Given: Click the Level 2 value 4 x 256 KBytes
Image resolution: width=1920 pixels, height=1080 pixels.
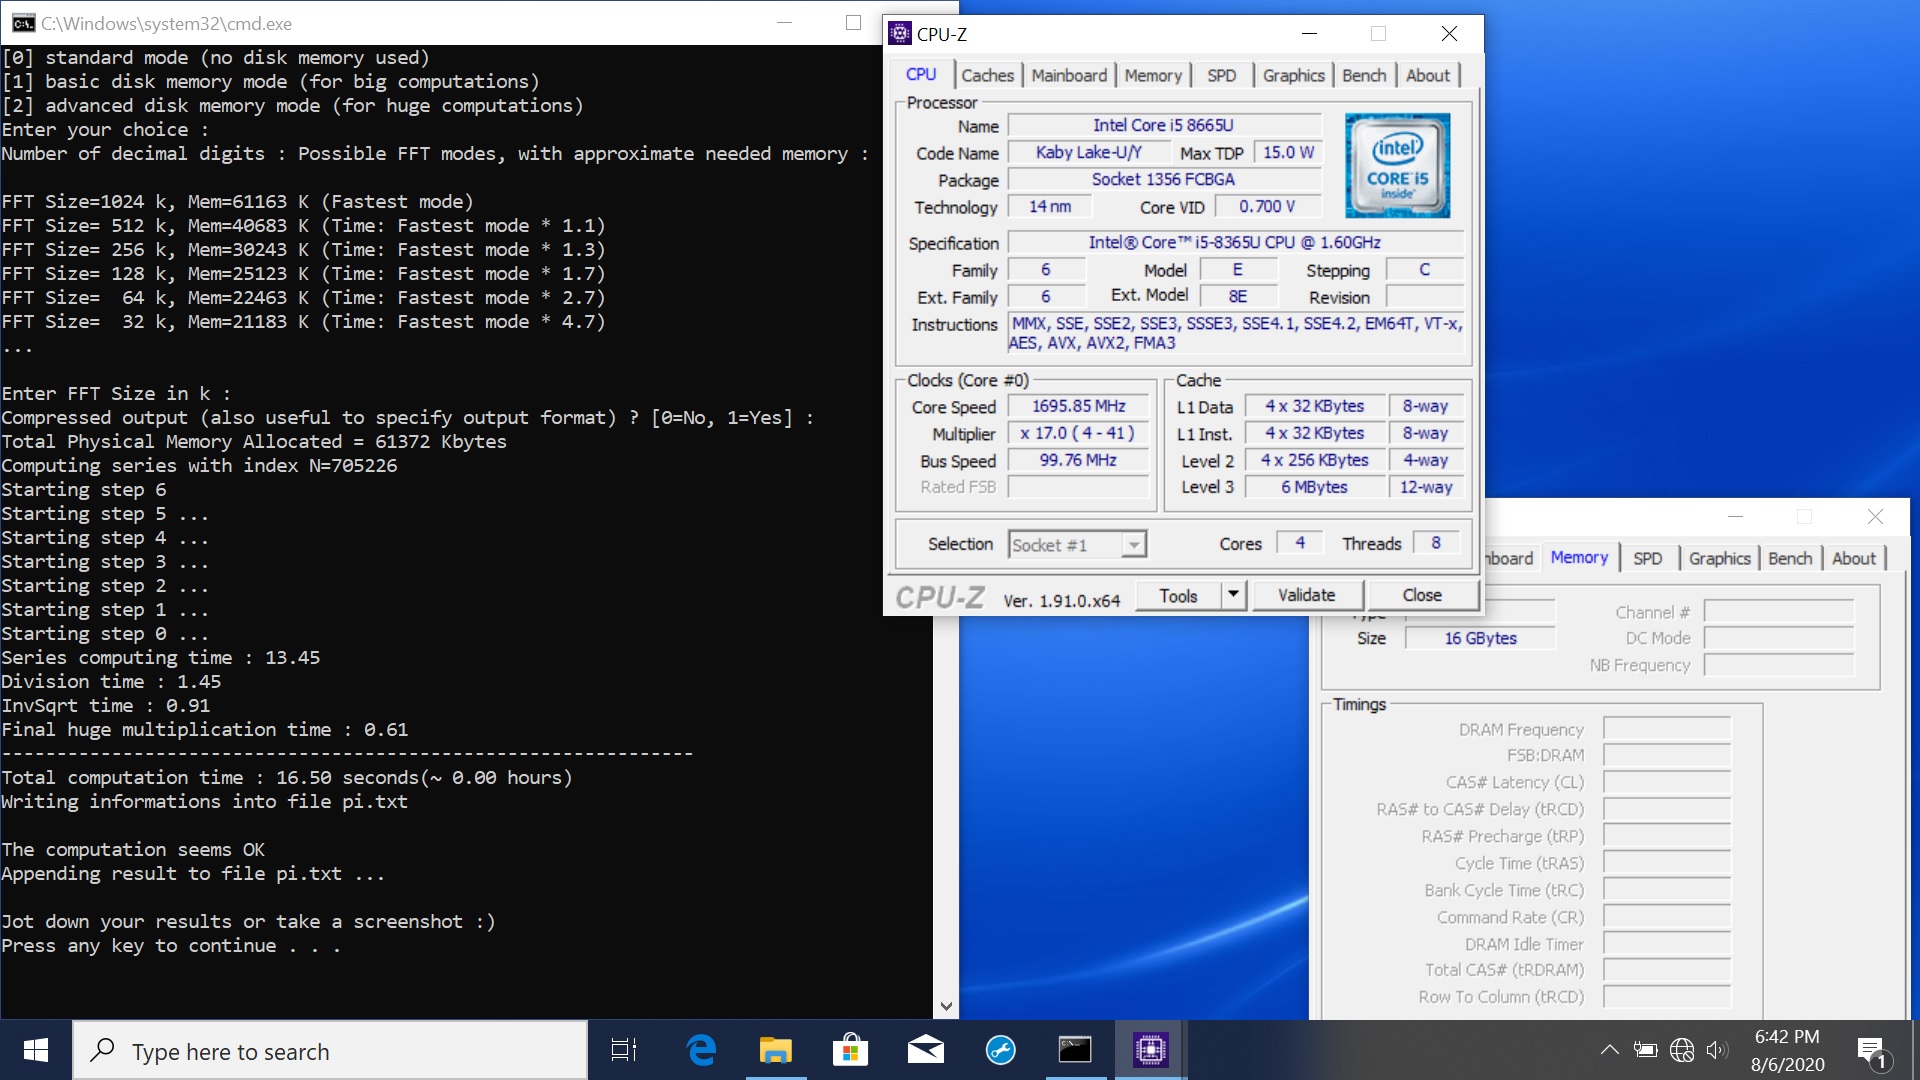Looking at the screenshot, I should (1314, 461).
